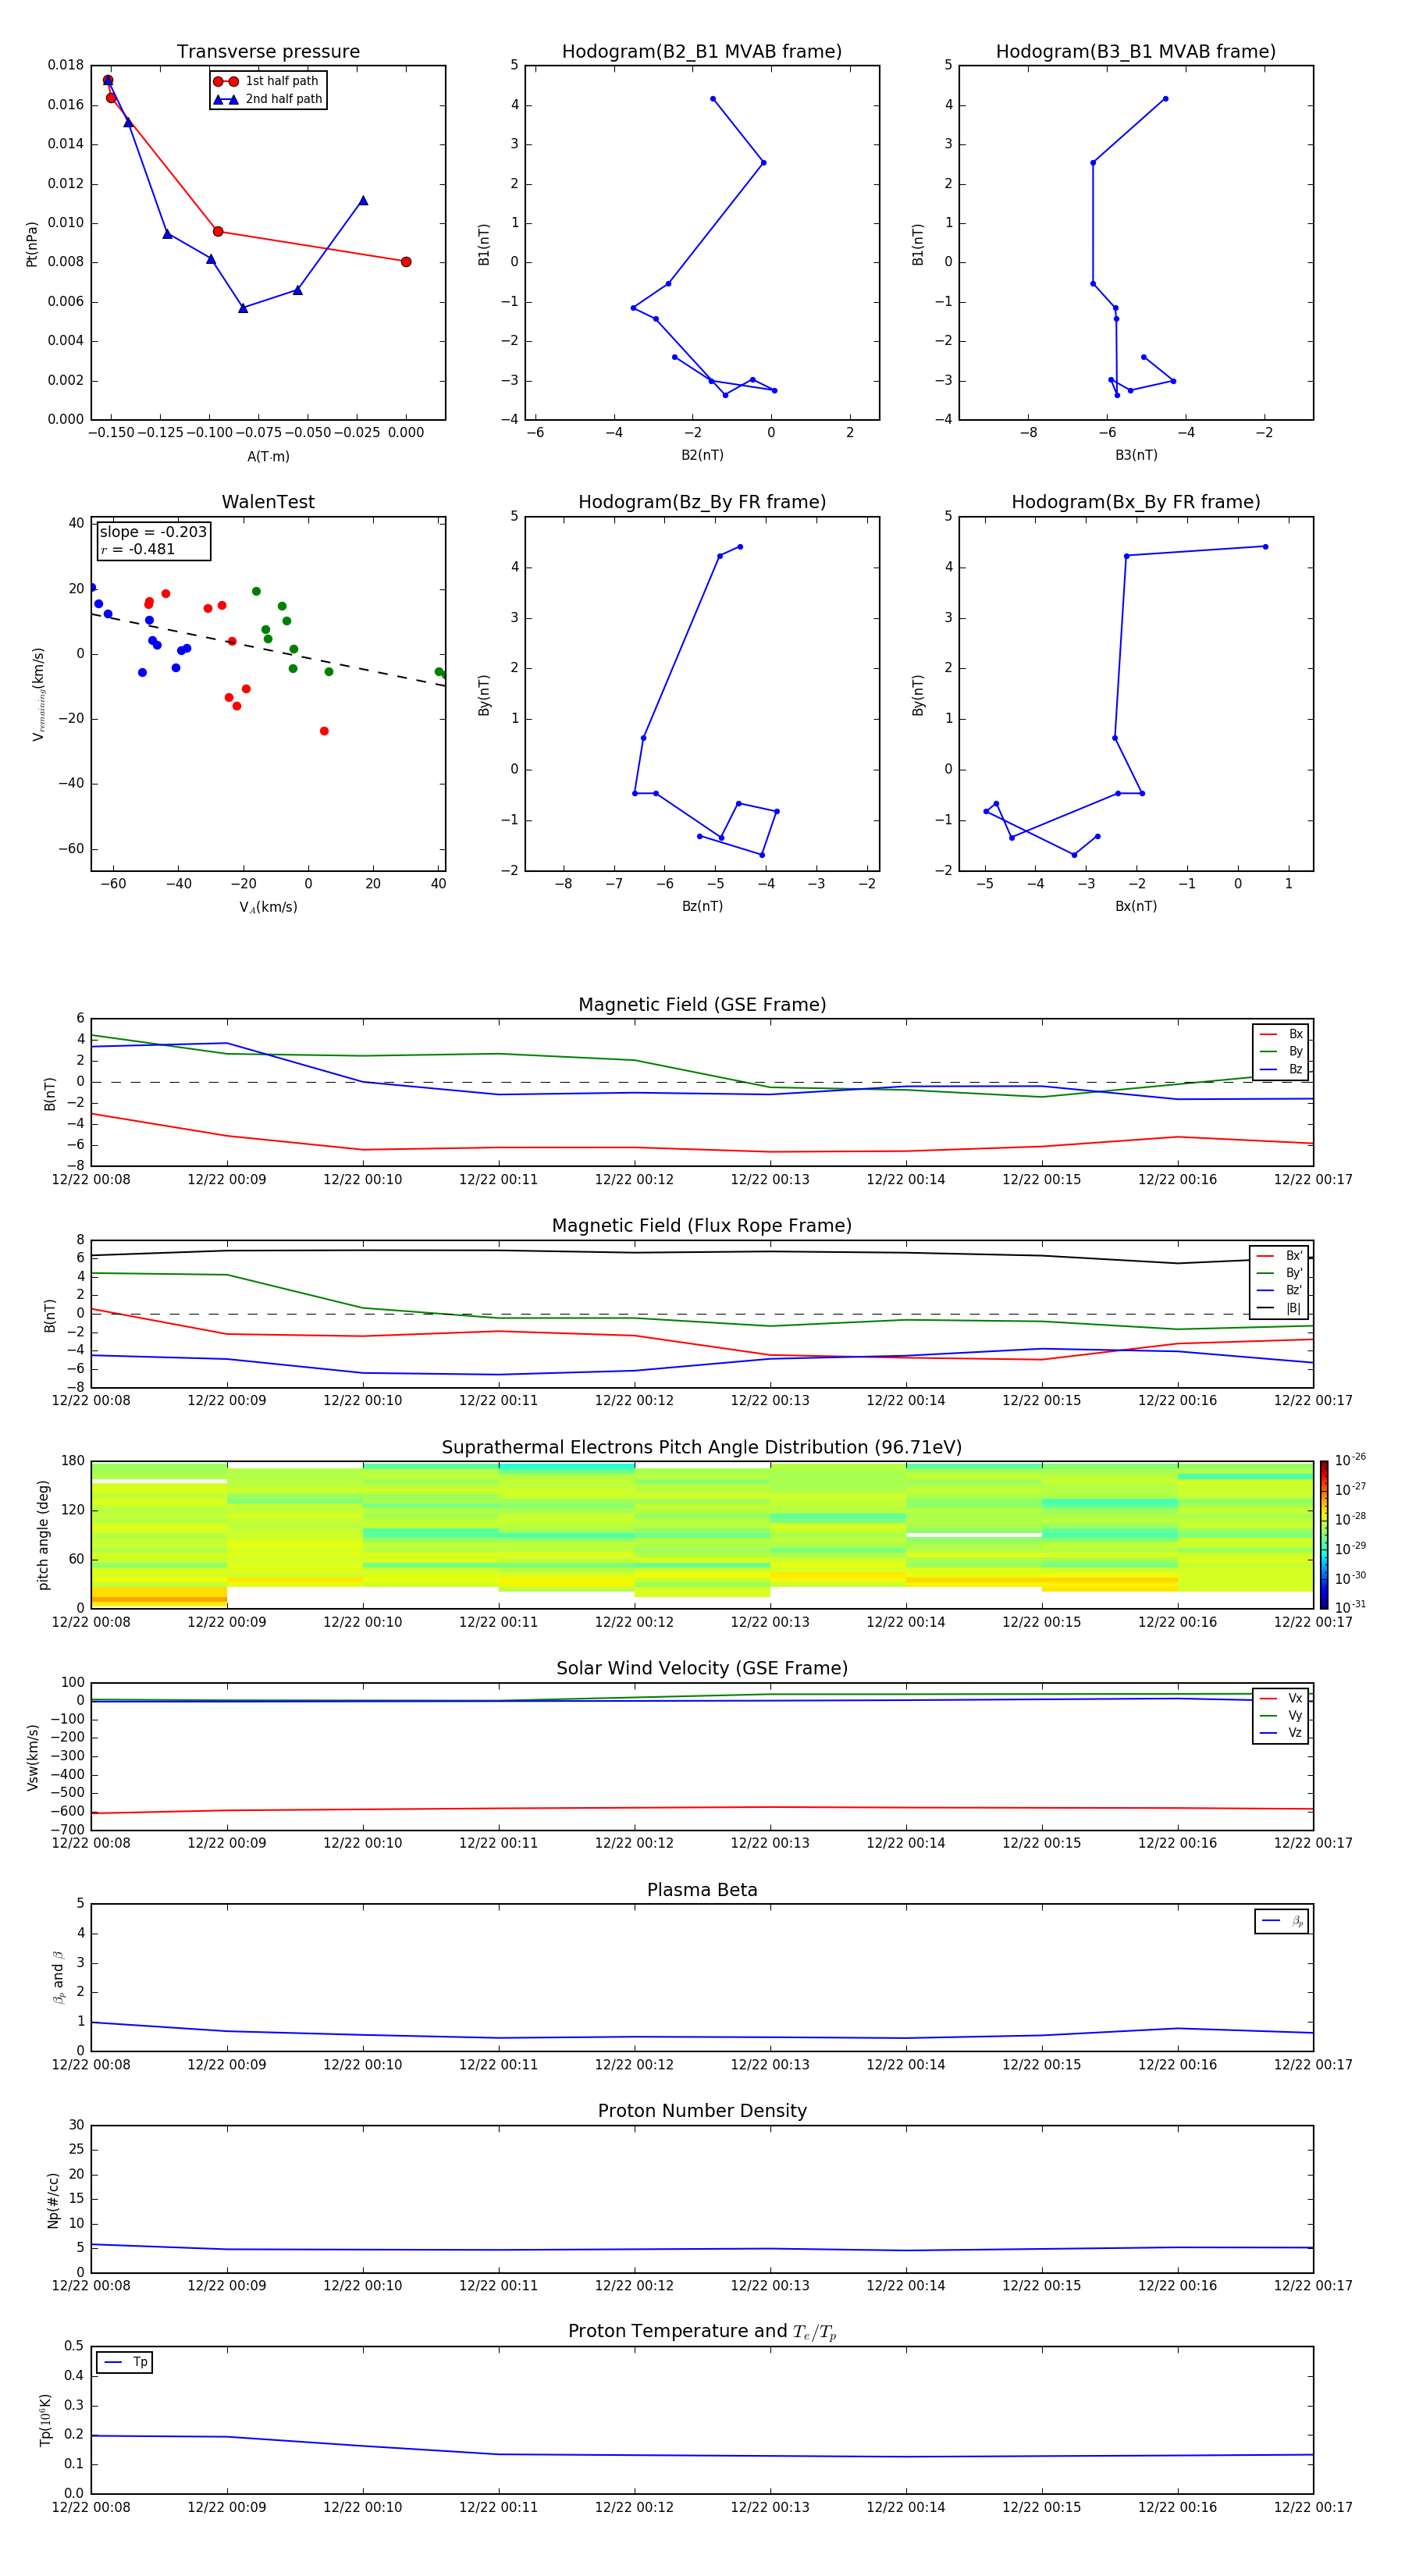Select the βp legend entry in the Plasma Beta plot
Image resolution: width=1405 pixels, height=2576 pixels.
(1282, 1921)
